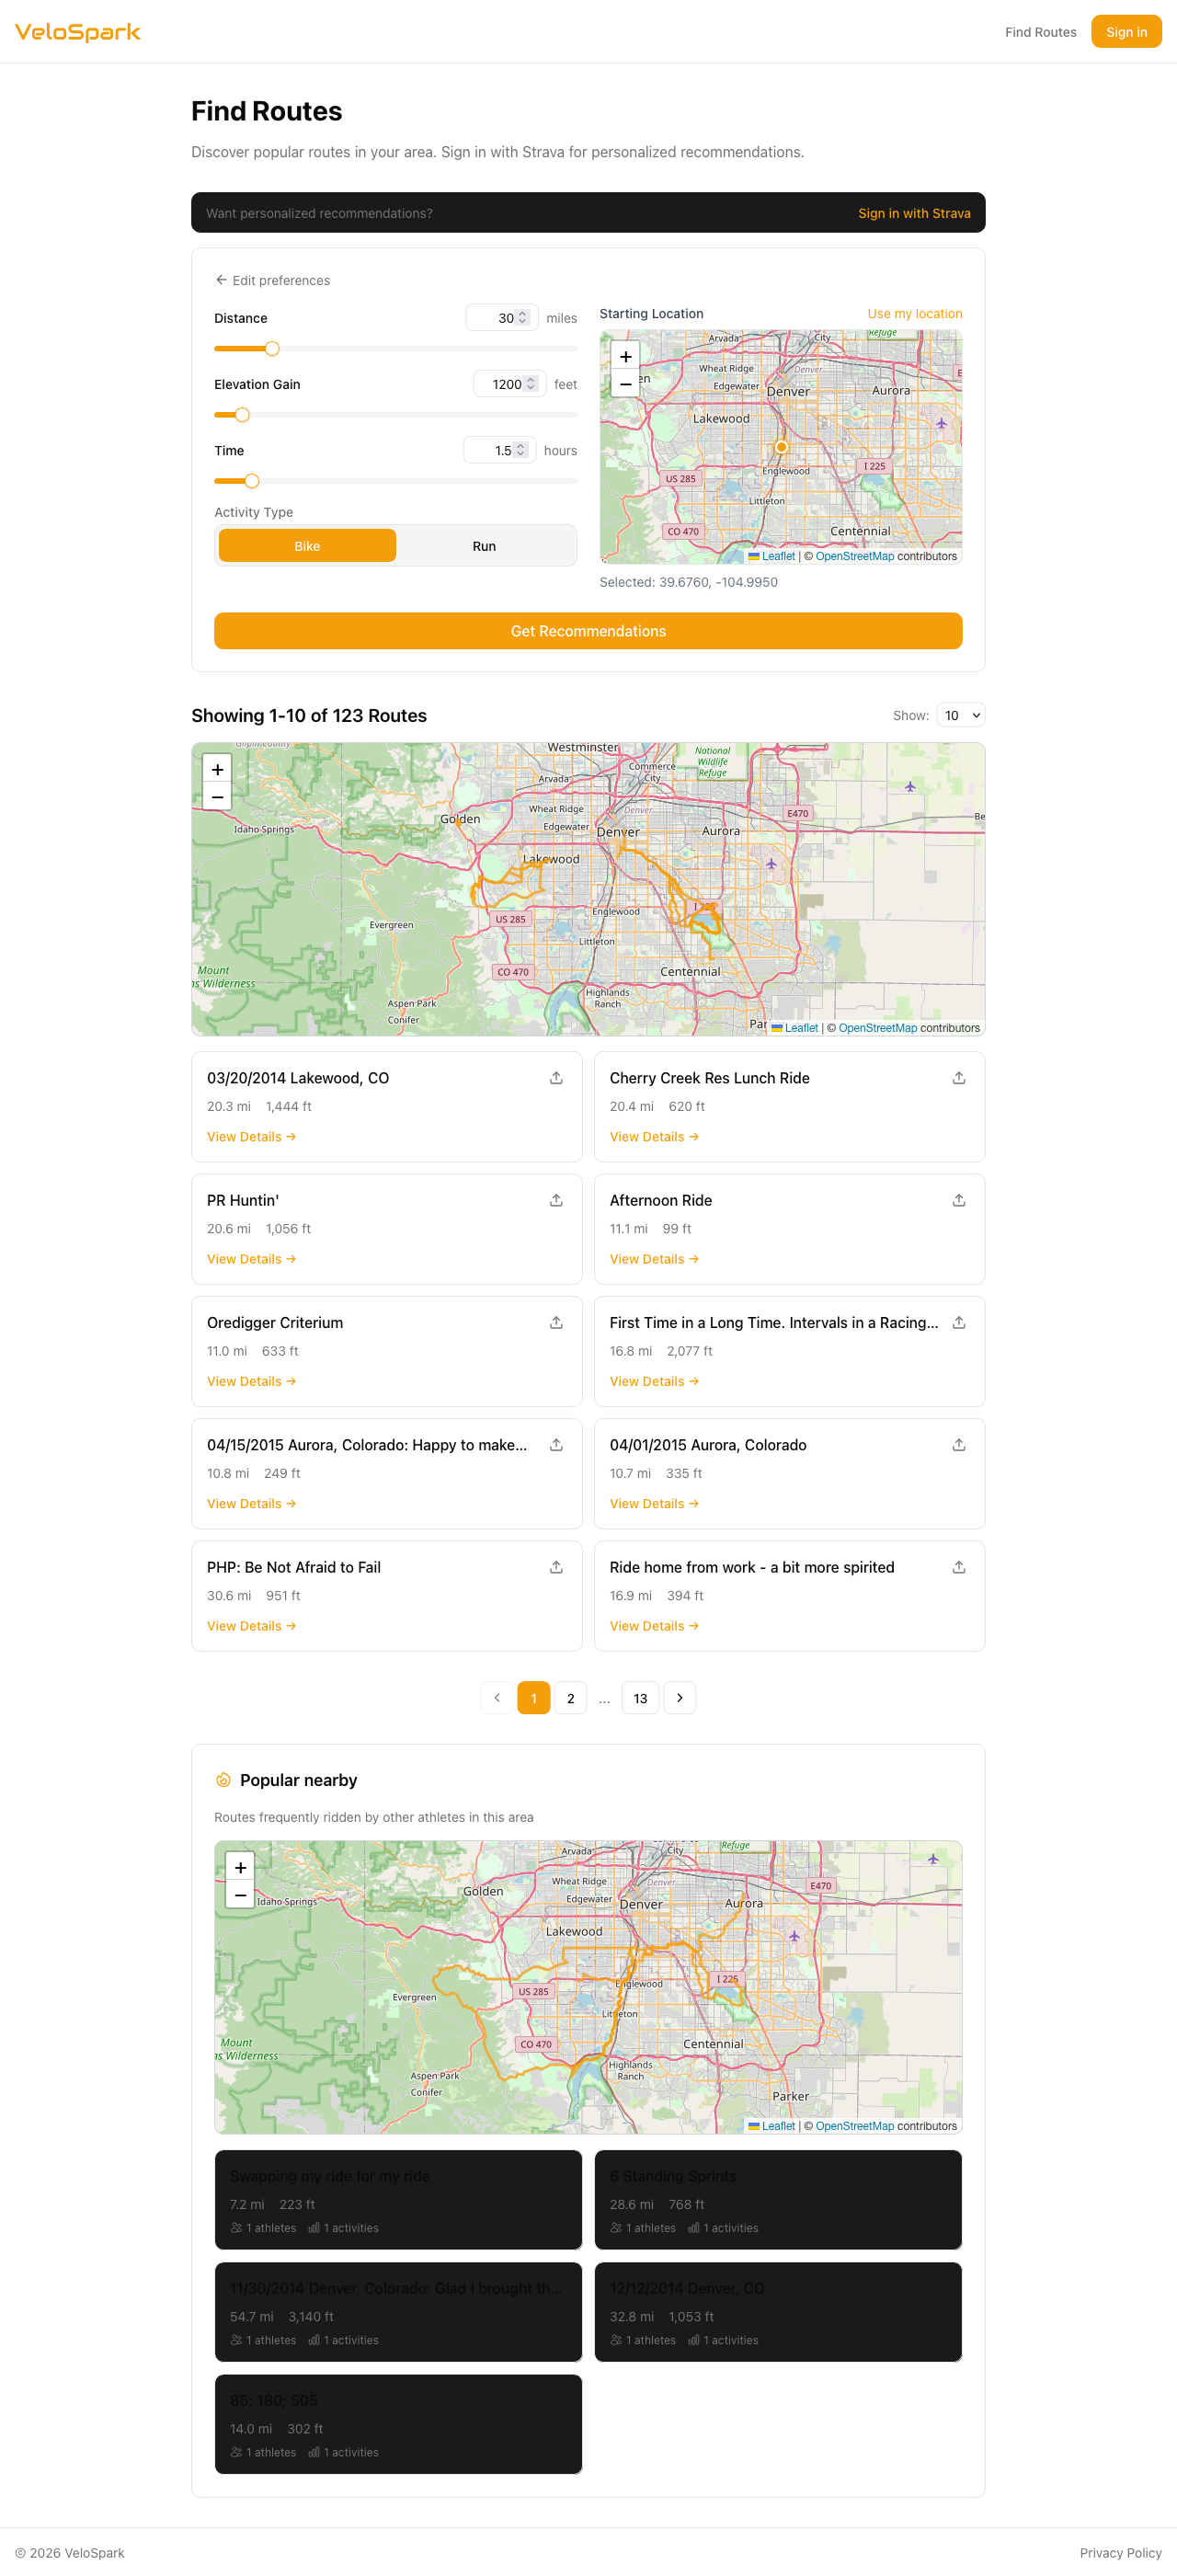
Task: Open the Swapping my ride for my ride card
Action: [398, 2199]
